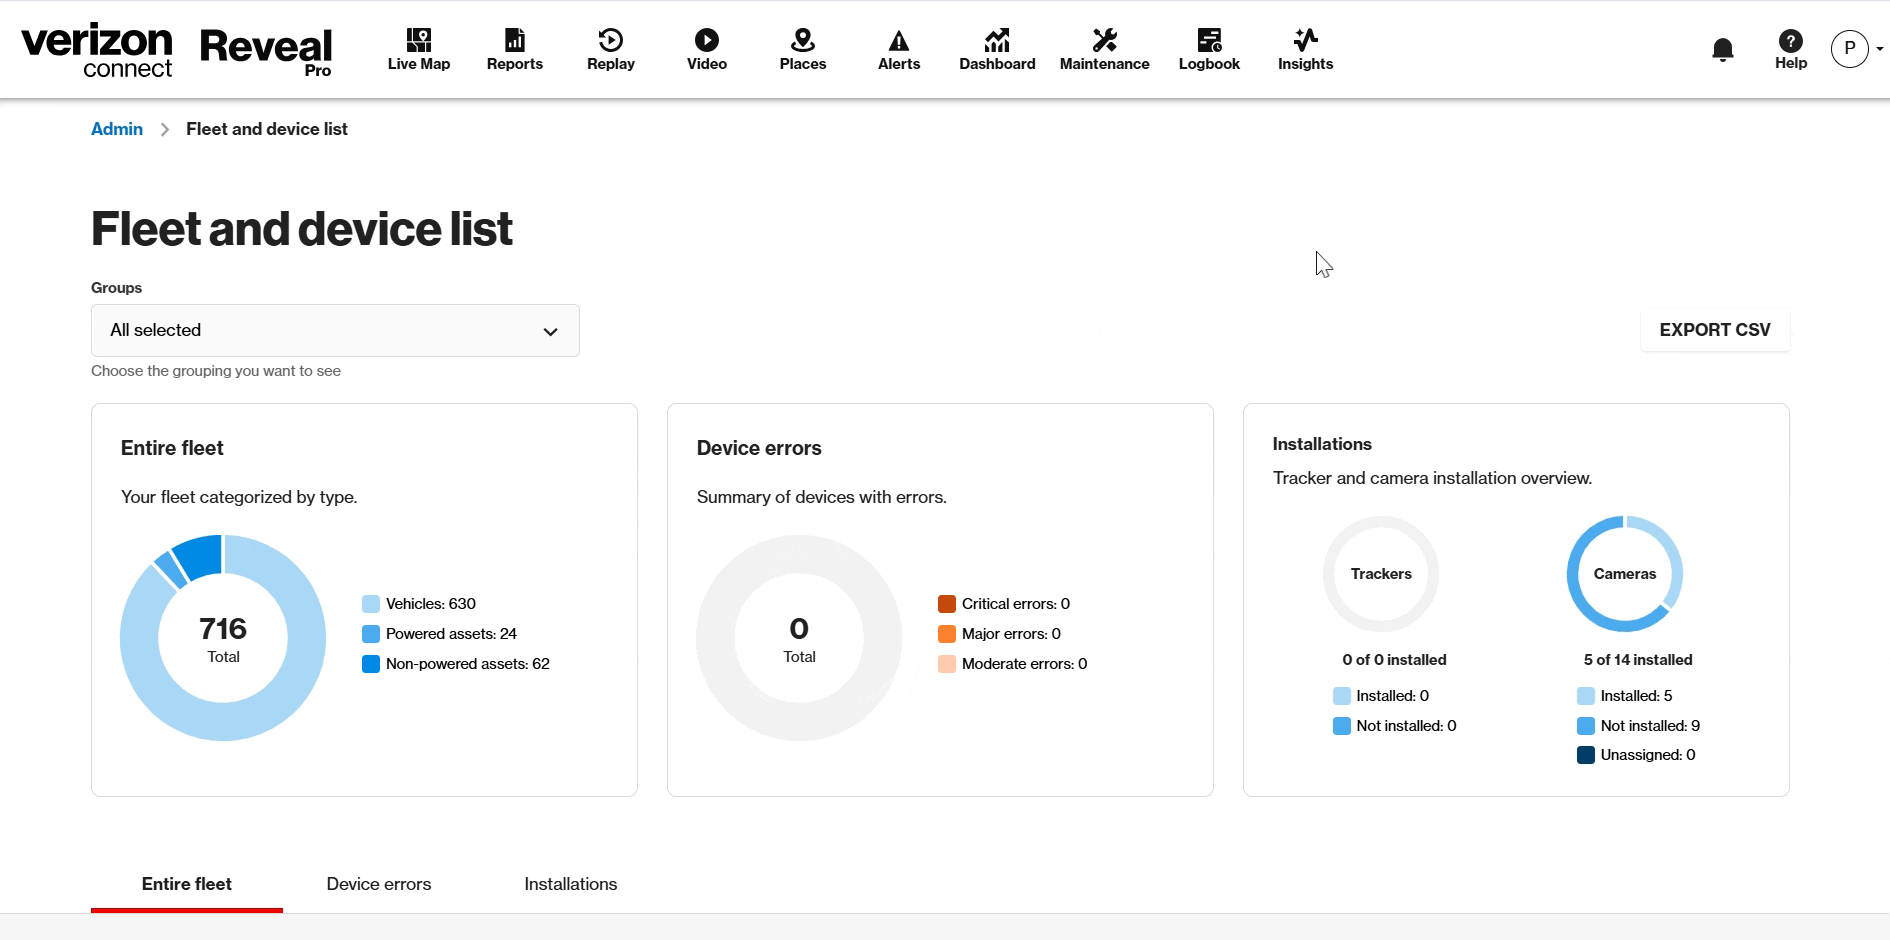
Task: Open the user profile P avatar
Action: tap(1850, 49)
